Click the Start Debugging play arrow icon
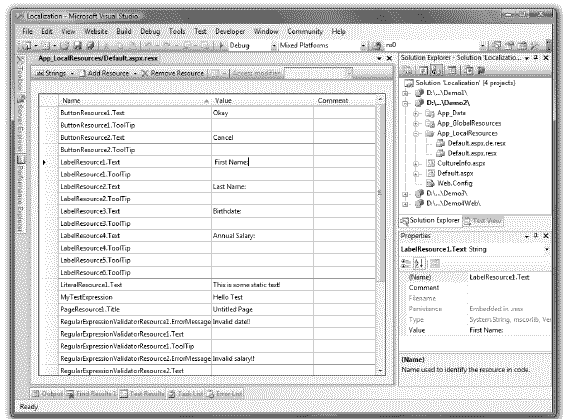 pyautogui.click(x=222, y=45)
